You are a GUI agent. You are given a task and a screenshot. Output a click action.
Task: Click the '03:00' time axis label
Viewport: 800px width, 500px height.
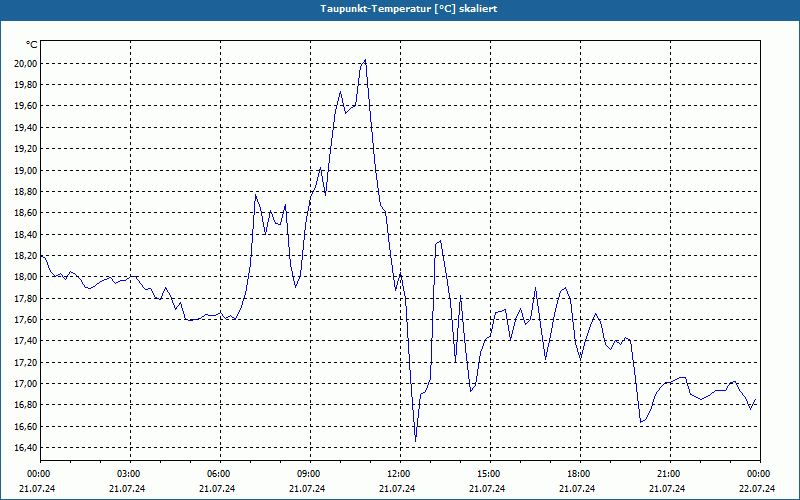coord(131,474)
